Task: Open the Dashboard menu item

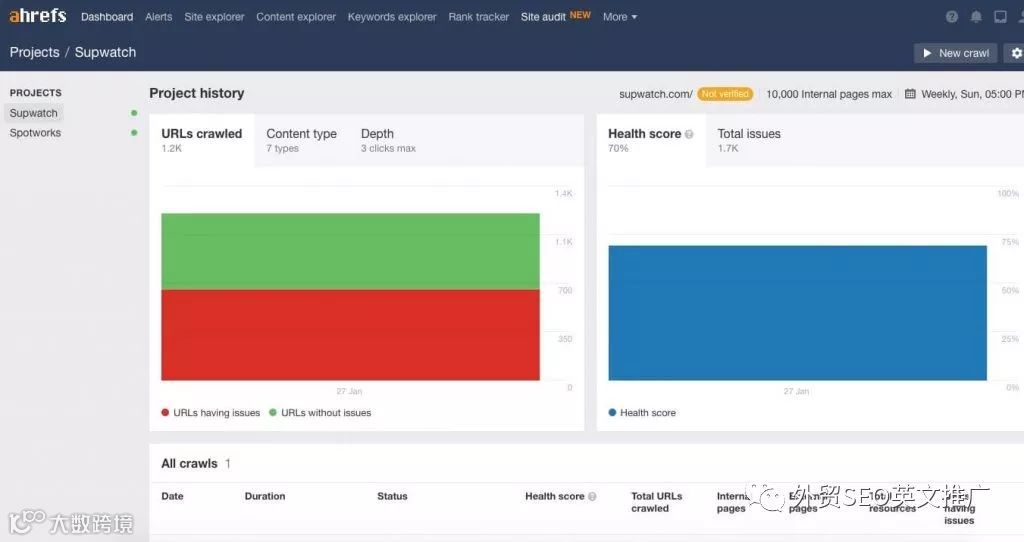Action: (107, 17)
